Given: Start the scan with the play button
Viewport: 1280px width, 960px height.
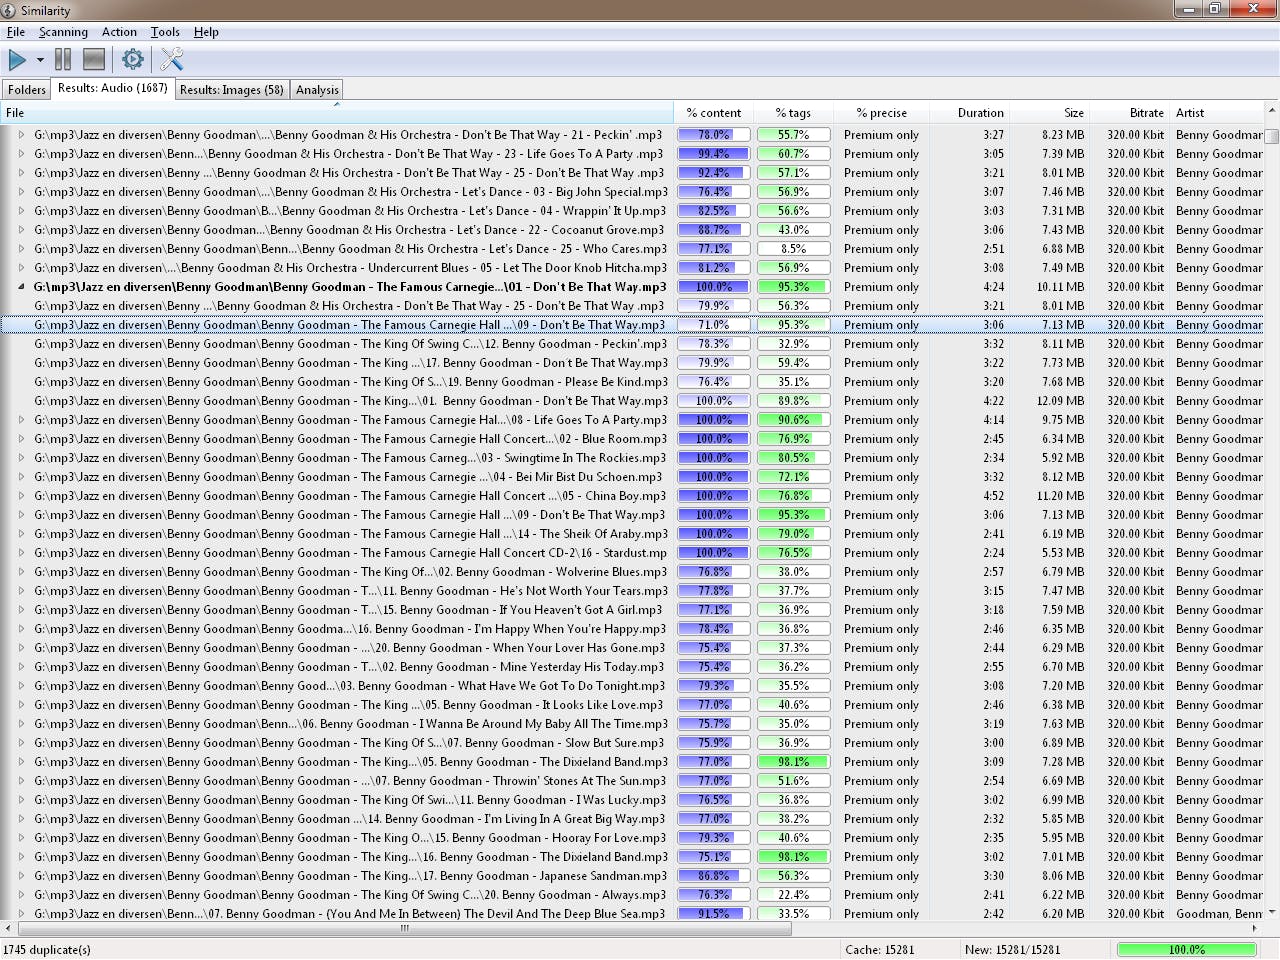Looking at the screenshot, I should pyautogui.click(x=17, y=60).
